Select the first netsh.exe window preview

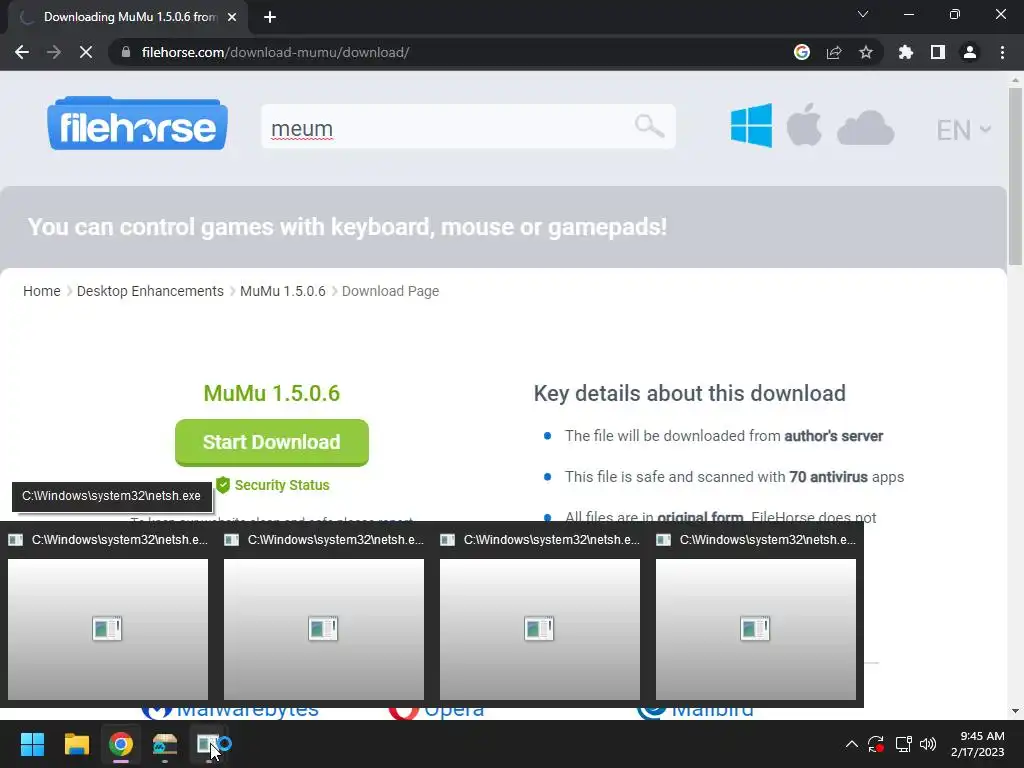click(108, 629)
